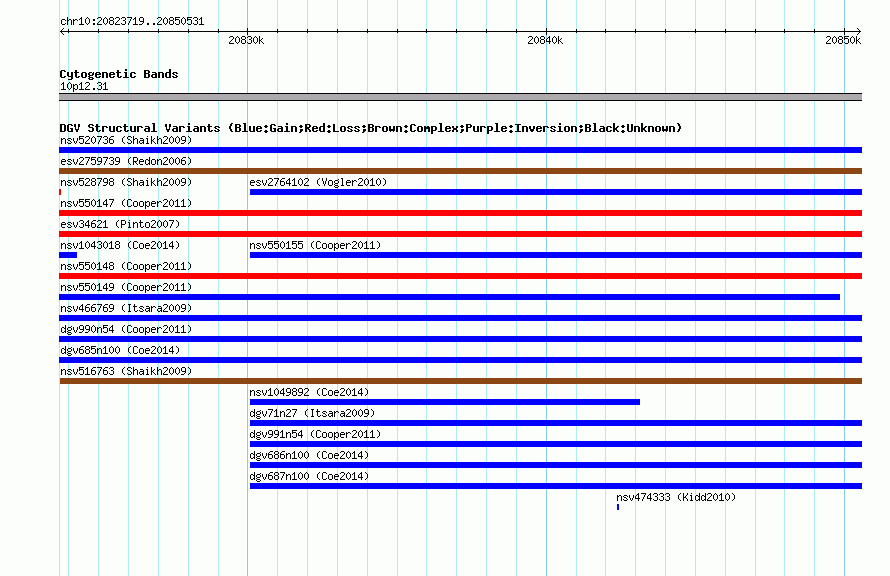Open nsv516763 (Shaikh2009) variant label
890x576 pixels.
click(x=126, y=371)
